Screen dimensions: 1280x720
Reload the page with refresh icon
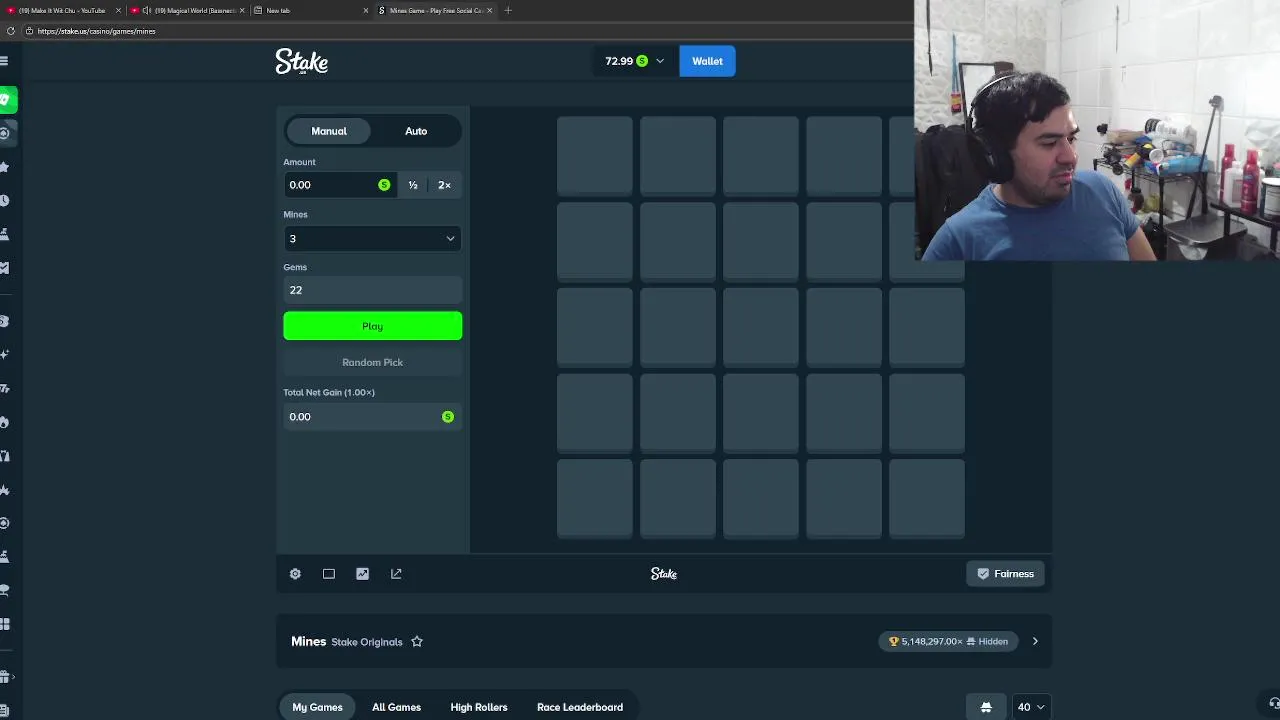[10, 31]
